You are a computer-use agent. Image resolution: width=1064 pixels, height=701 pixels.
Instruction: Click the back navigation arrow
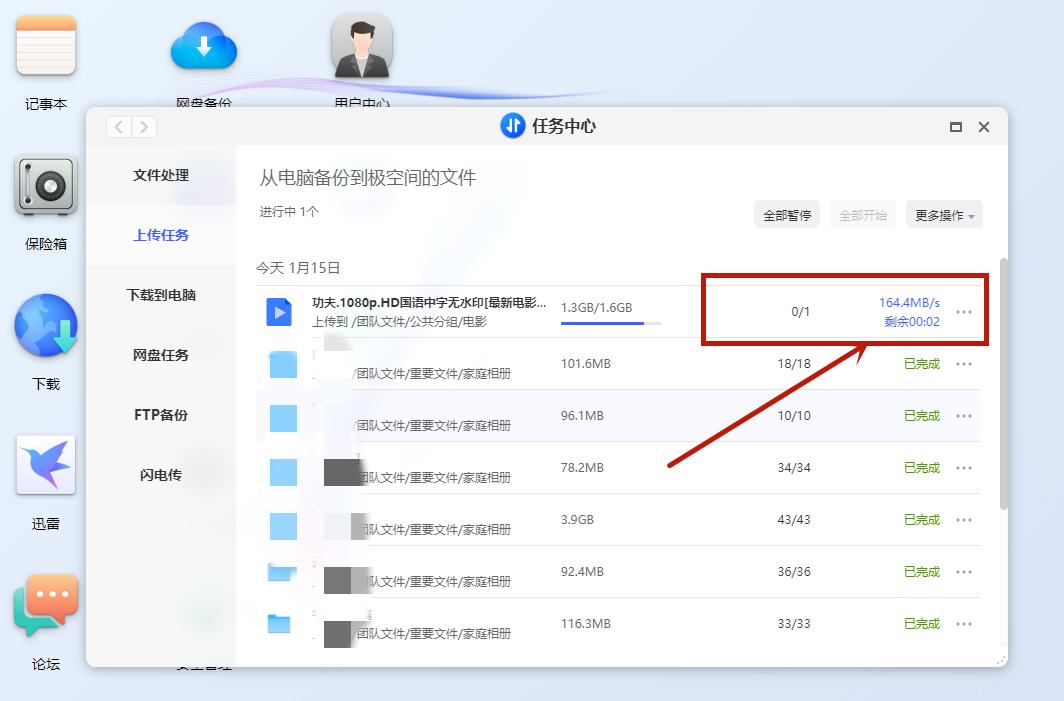[x=117, y=127]
